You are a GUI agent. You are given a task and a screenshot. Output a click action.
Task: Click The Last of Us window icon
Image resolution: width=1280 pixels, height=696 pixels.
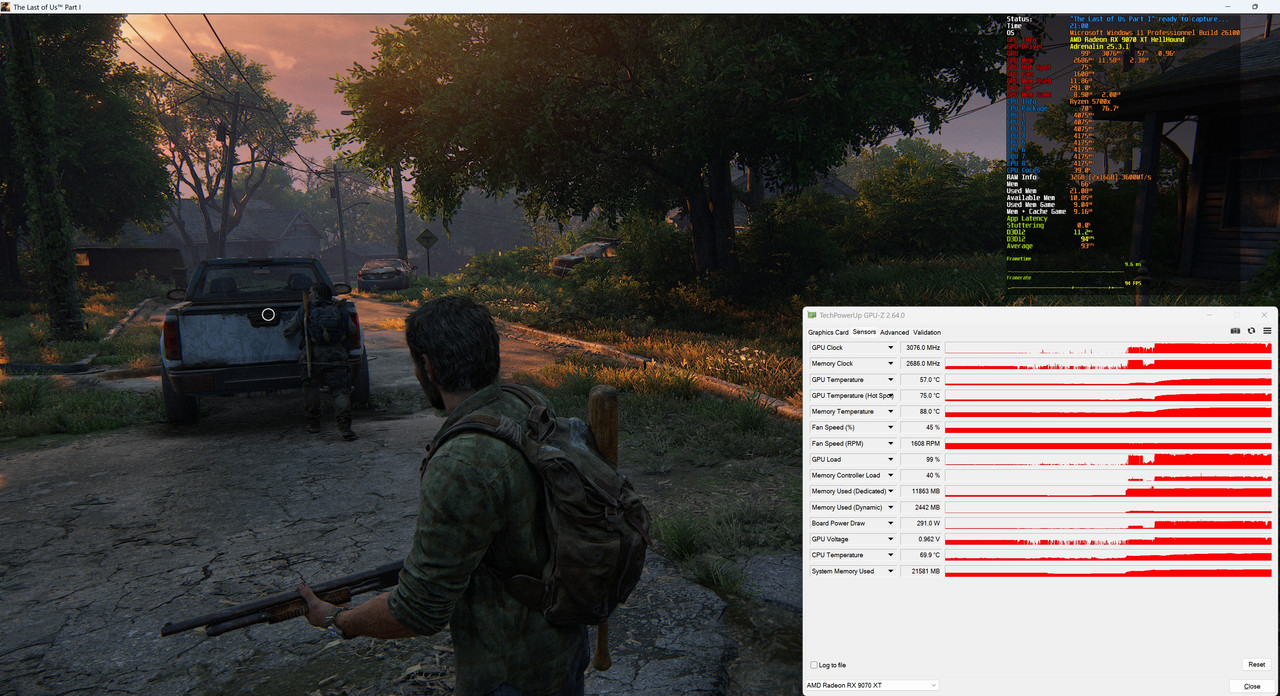[x=6, y=6]
